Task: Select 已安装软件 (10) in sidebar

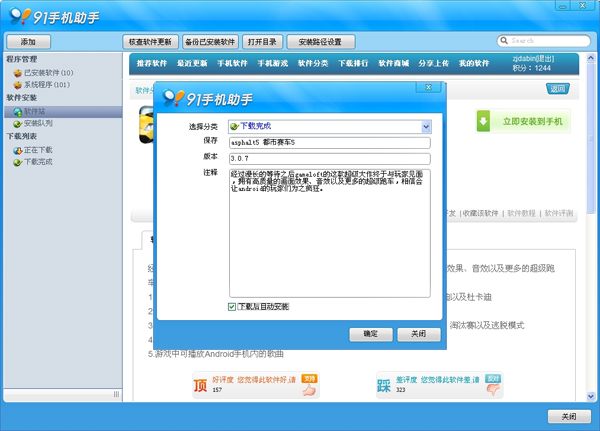Action: click(x=49, y=73)
